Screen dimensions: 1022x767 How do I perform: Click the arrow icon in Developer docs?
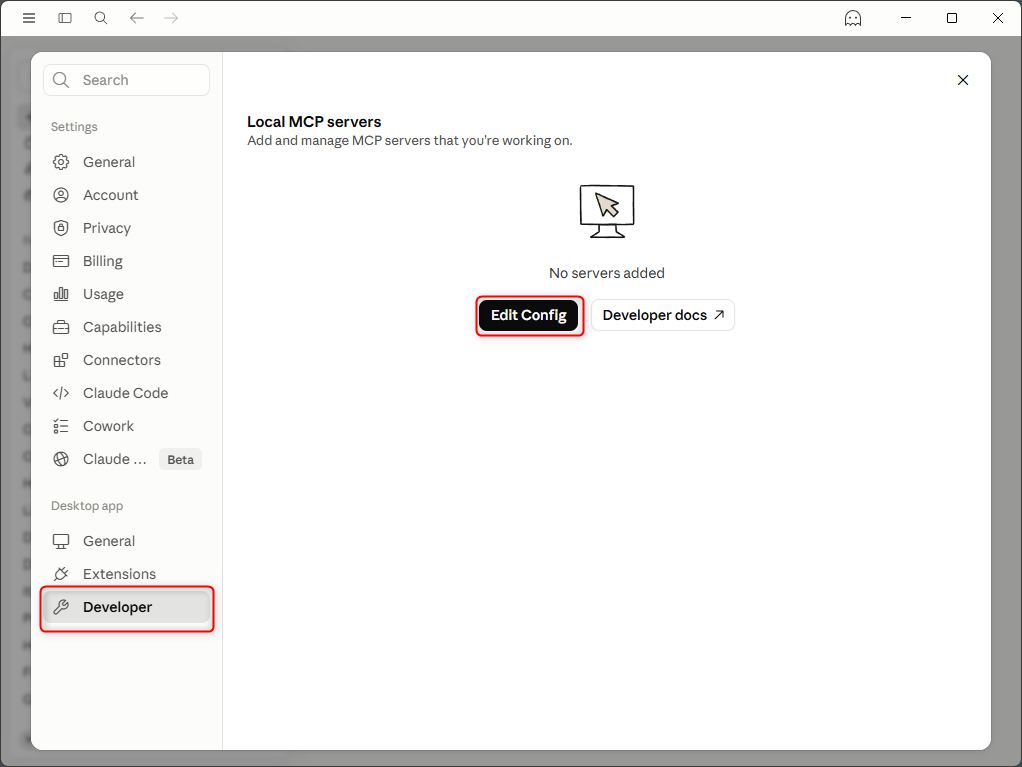coord(719,315)
